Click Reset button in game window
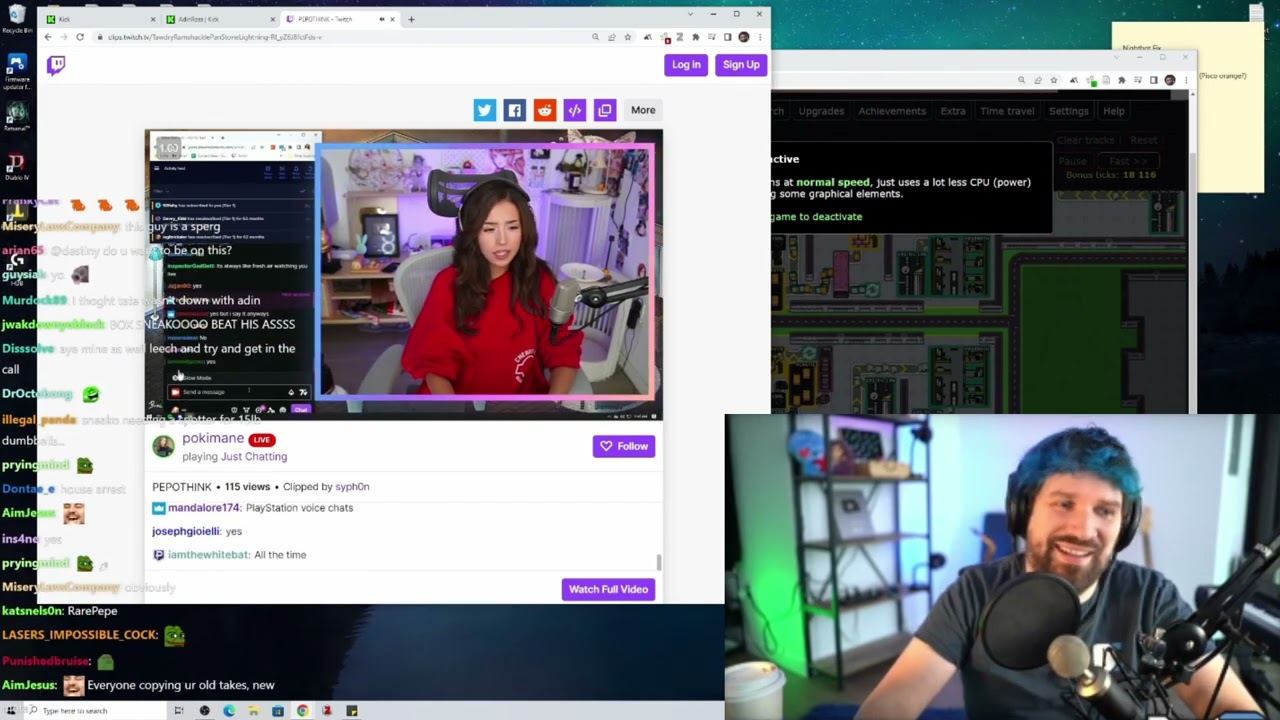Screen dimensions: 1280x720 (1144, 140)
